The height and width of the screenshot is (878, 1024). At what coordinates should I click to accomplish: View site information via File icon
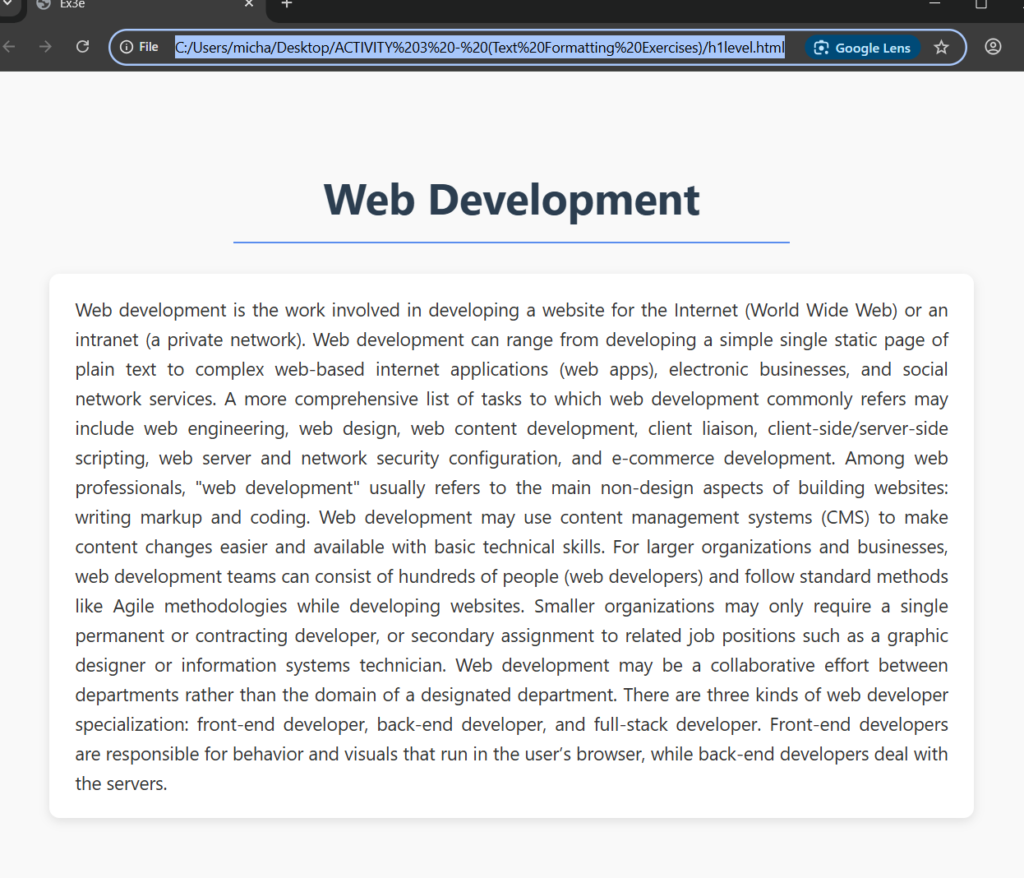pos(139,47)
